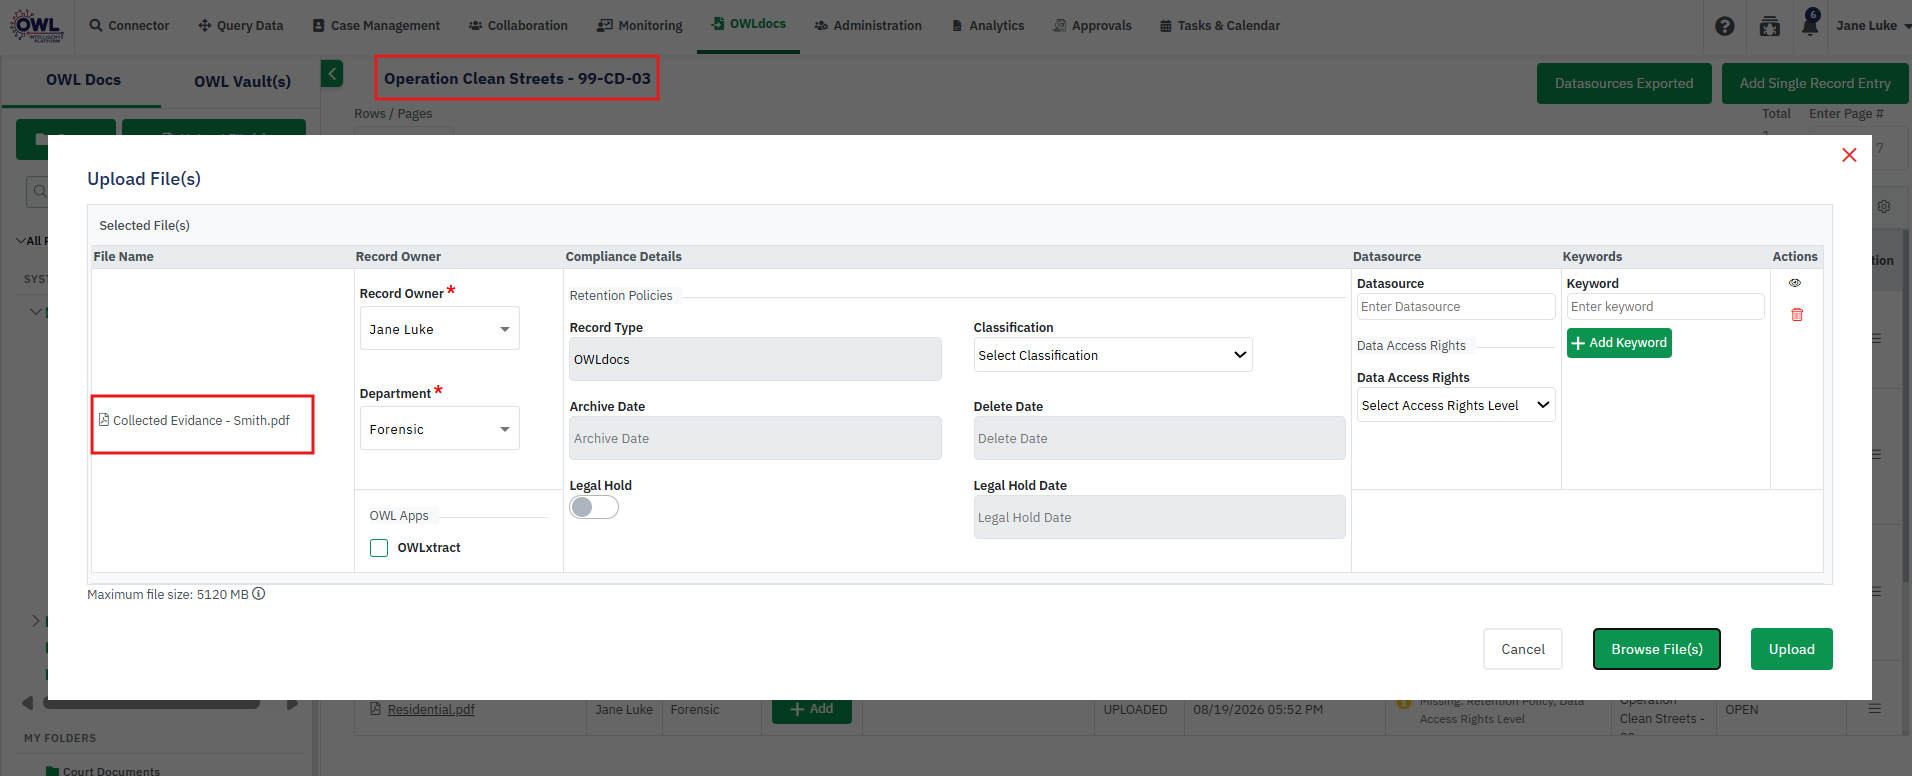Open the help question mark icon
The image size is (1912, 776).
[x=1725, y=26]
